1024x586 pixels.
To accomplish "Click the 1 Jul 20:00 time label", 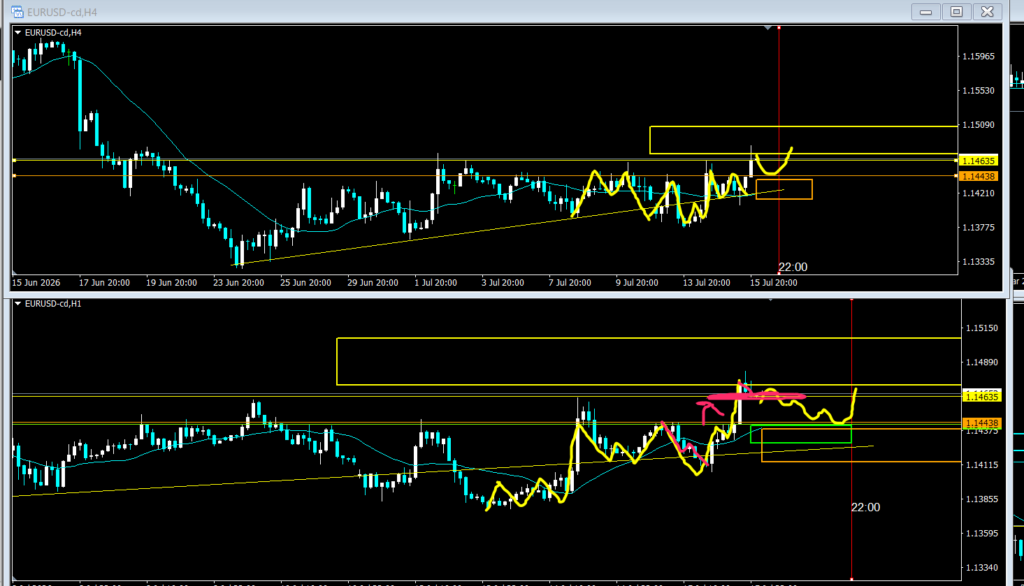I will click(x=436, y=283).
